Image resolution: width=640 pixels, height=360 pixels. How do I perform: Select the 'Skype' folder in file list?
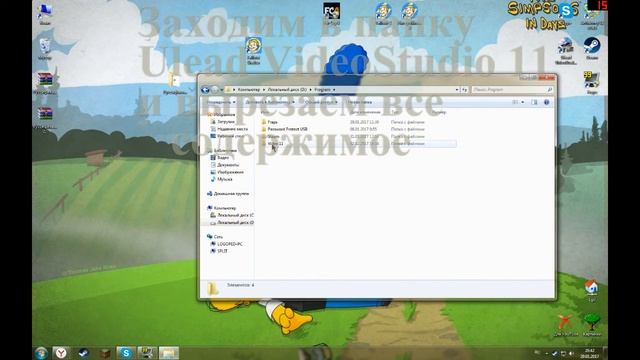(x=273, y=136)
